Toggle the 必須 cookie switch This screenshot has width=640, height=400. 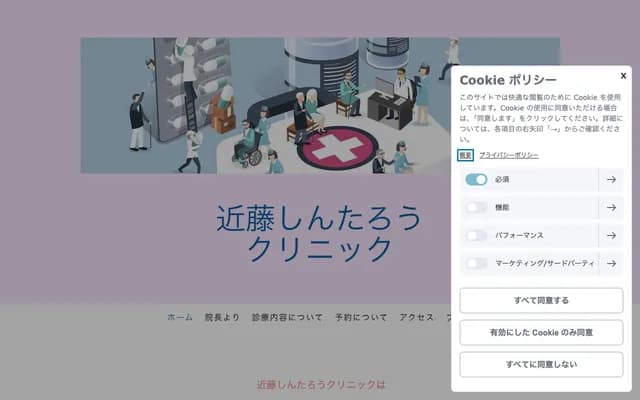click(476, 180)
